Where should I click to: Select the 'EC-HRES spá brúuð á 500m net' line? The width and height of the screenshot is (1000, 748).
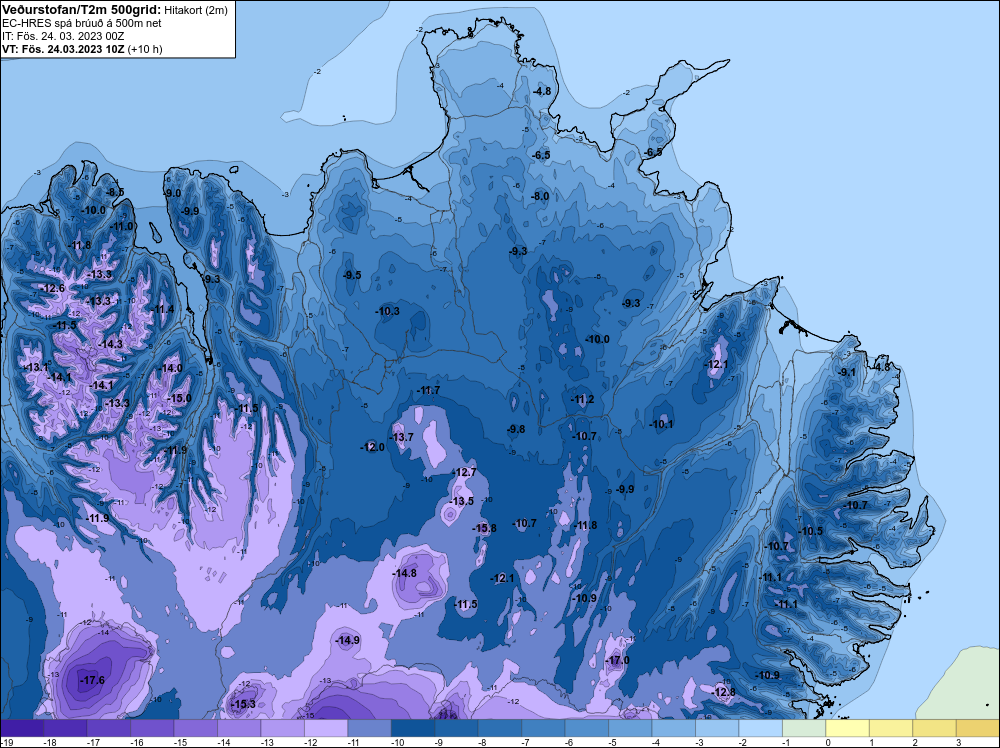(x=82, y=23)
